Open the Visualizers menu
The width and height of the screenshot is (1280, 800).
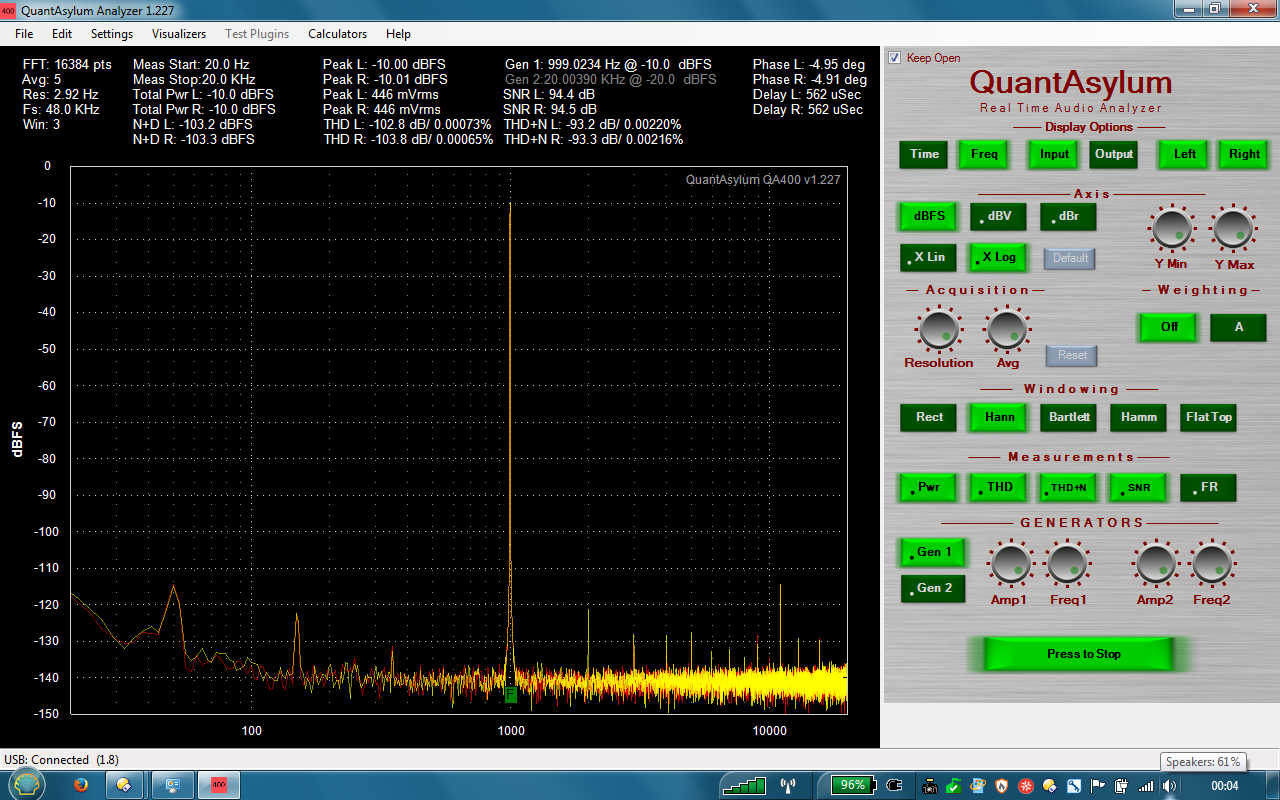pyautogui.click(x=179, y=34)
